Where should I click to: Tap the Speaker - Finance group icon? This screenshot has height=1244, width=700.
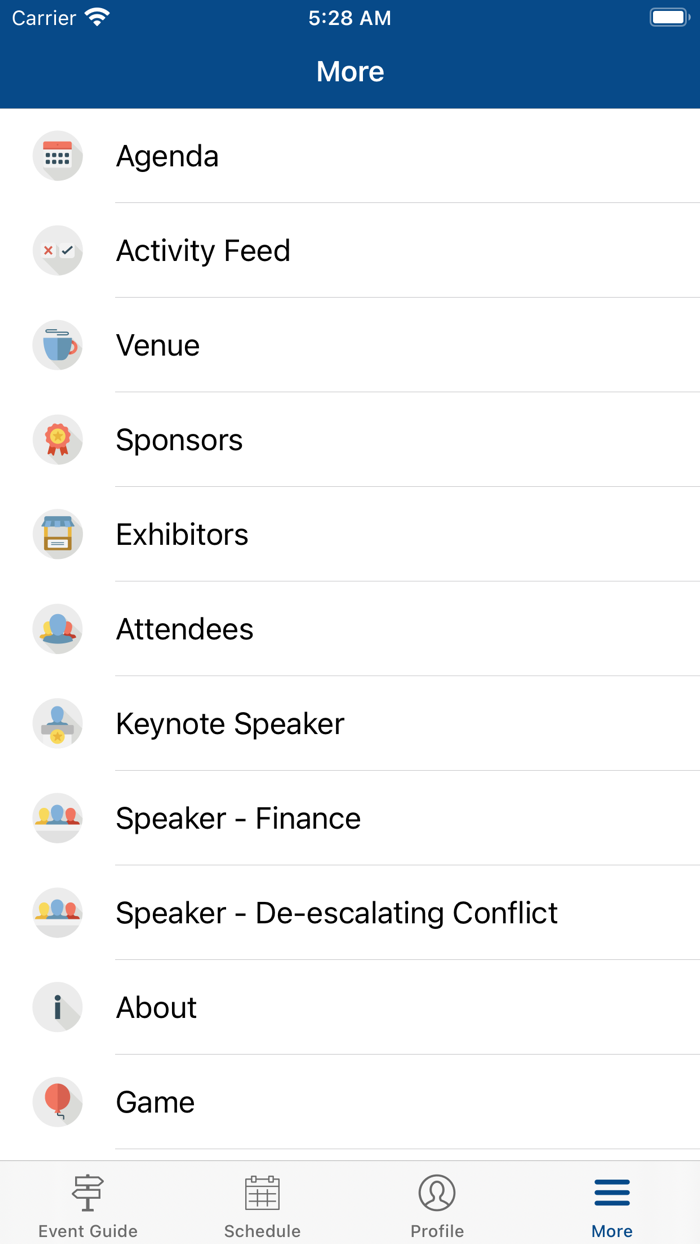[x=57, y=818]
